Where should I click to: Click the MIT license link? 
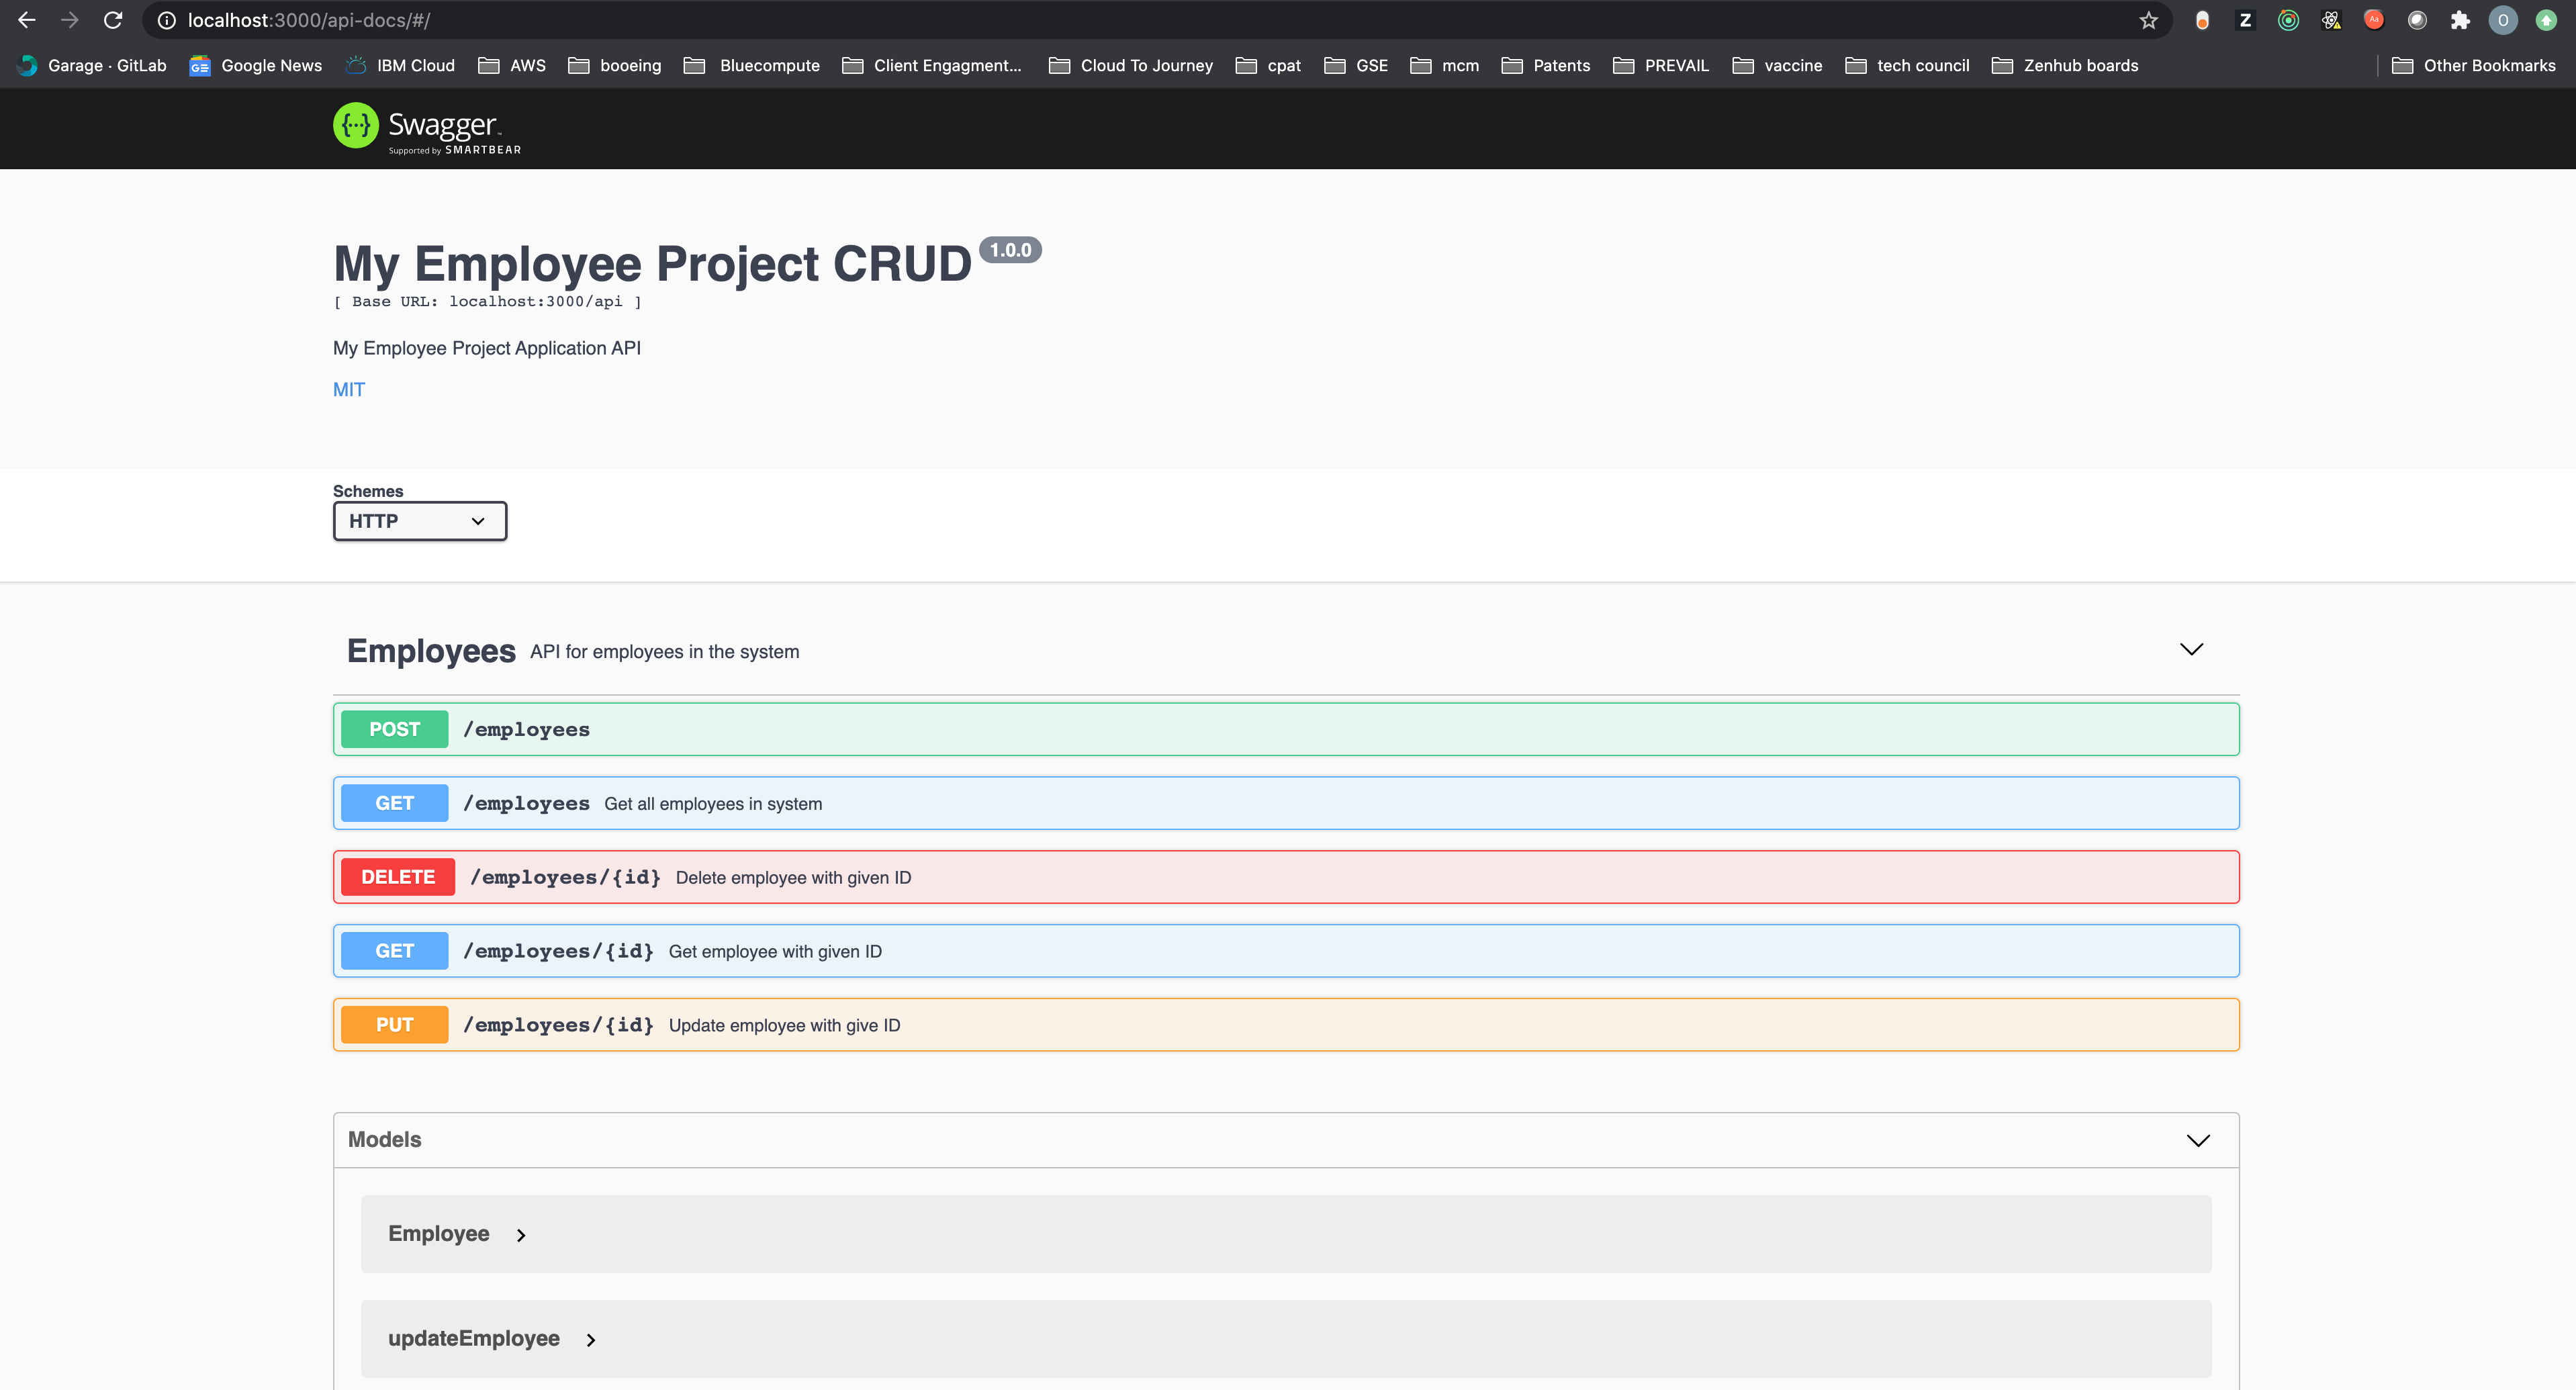pos(348,390)
